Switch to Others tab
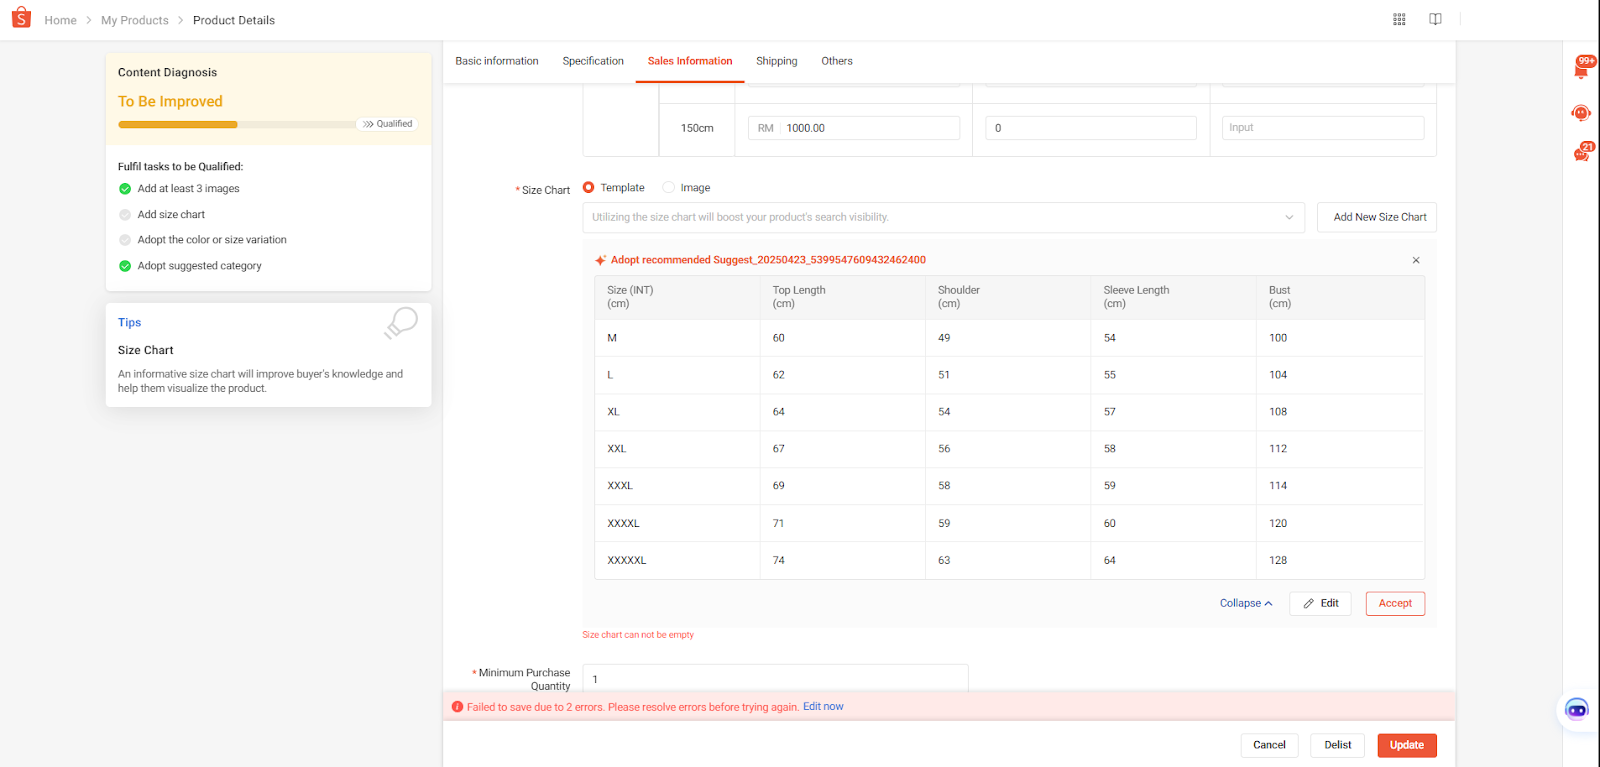This screenshot has width=1600, height=767. 837,61
